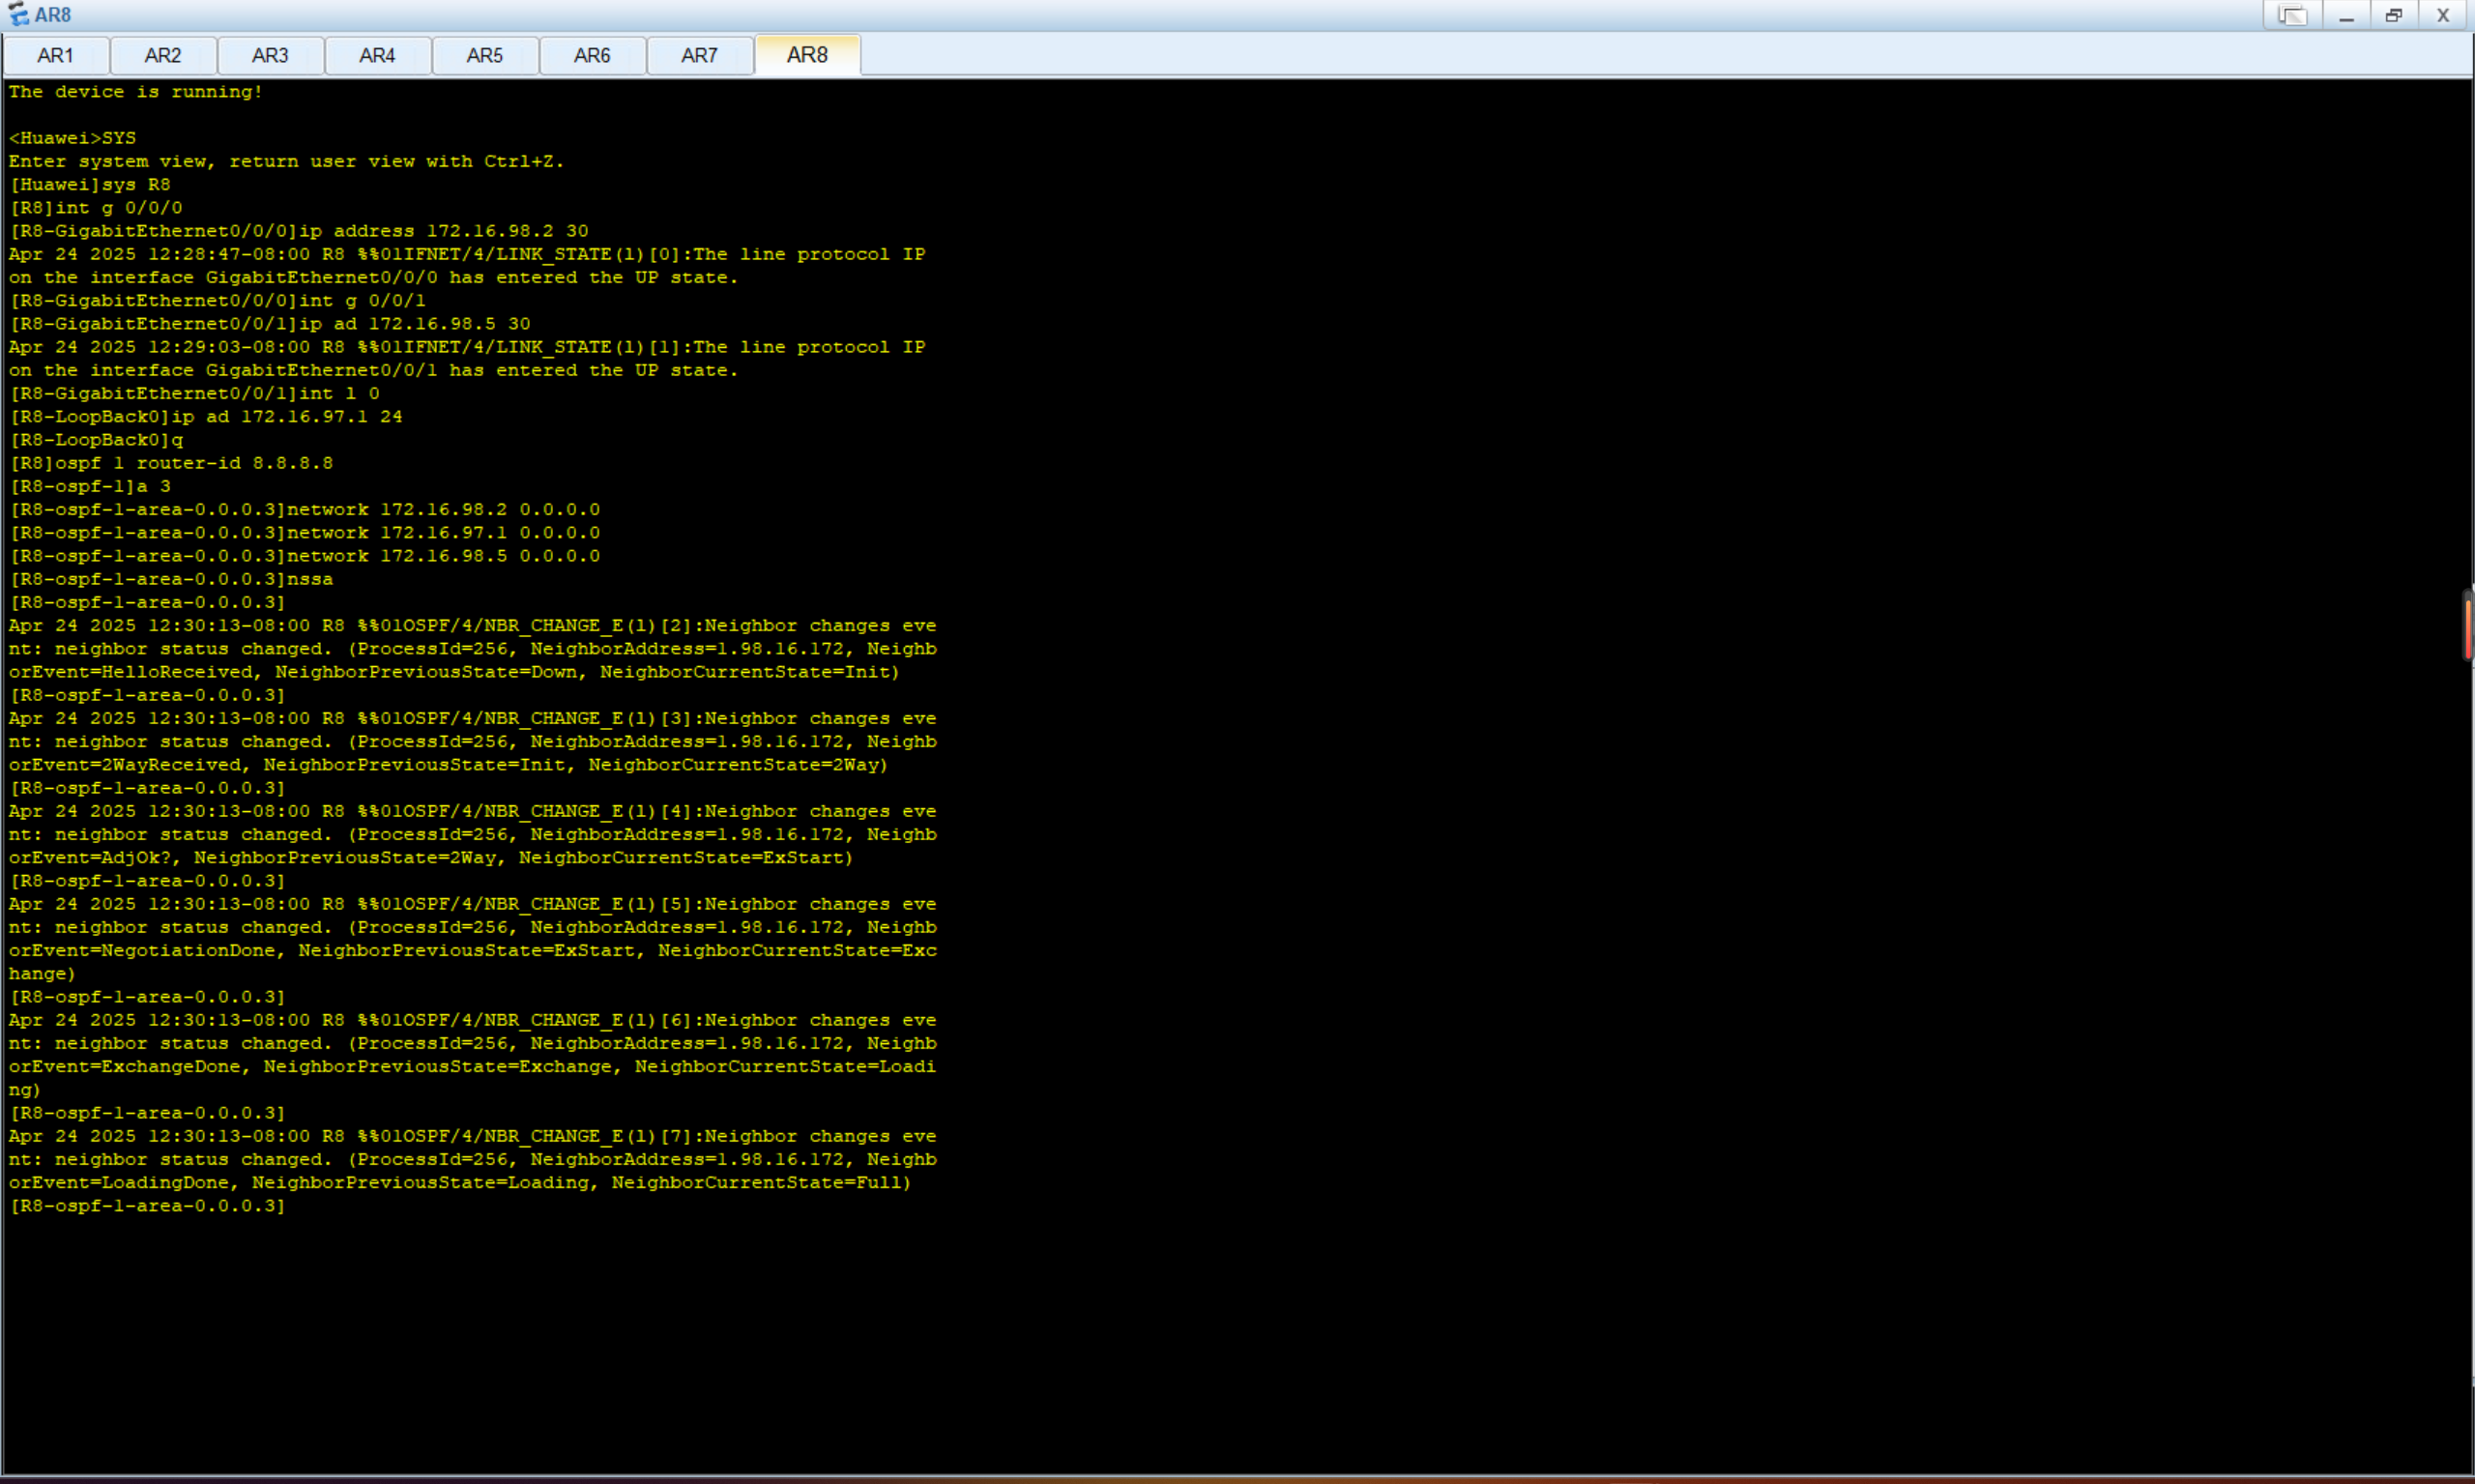Click the 'nssa' command line
This screenshot has height=1484, width=2475.
(171, 579)
